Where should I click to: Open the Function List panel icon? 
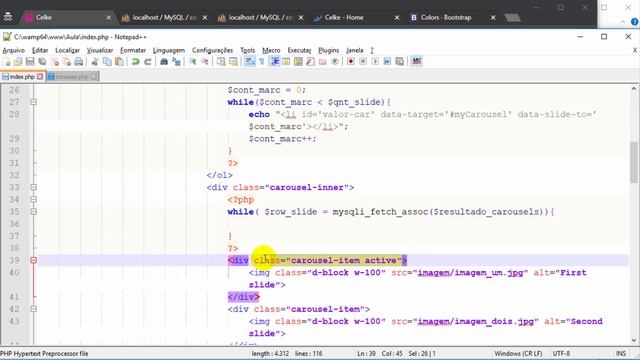click(x=310, y=61)
